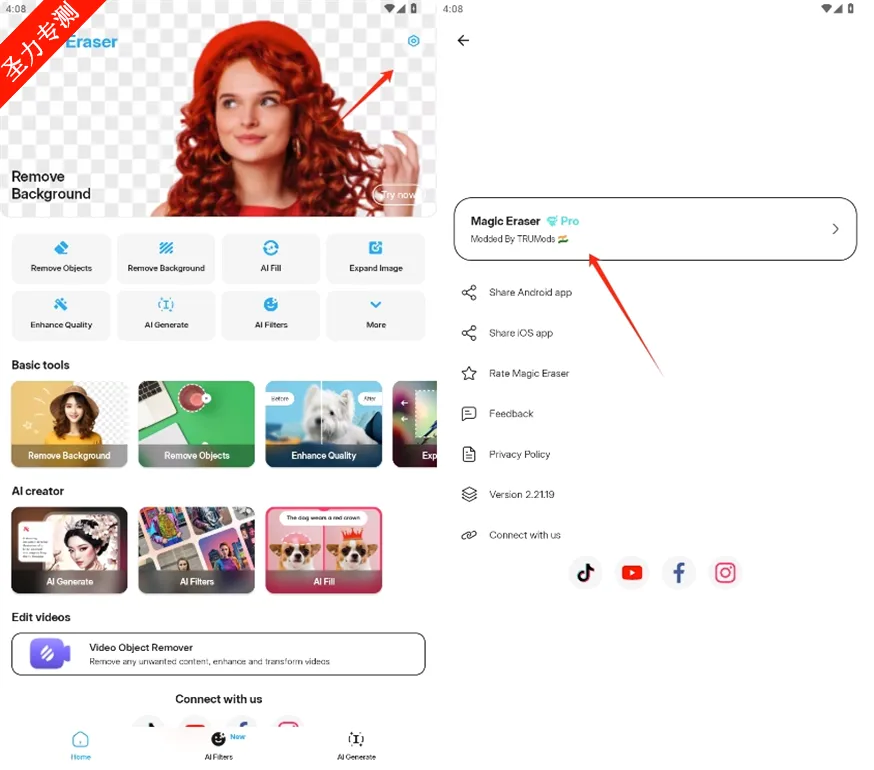Viewport: 874px width, 770px height.
Task: Switch to the AI Generate bottom tab
Action: coord(356,745)
